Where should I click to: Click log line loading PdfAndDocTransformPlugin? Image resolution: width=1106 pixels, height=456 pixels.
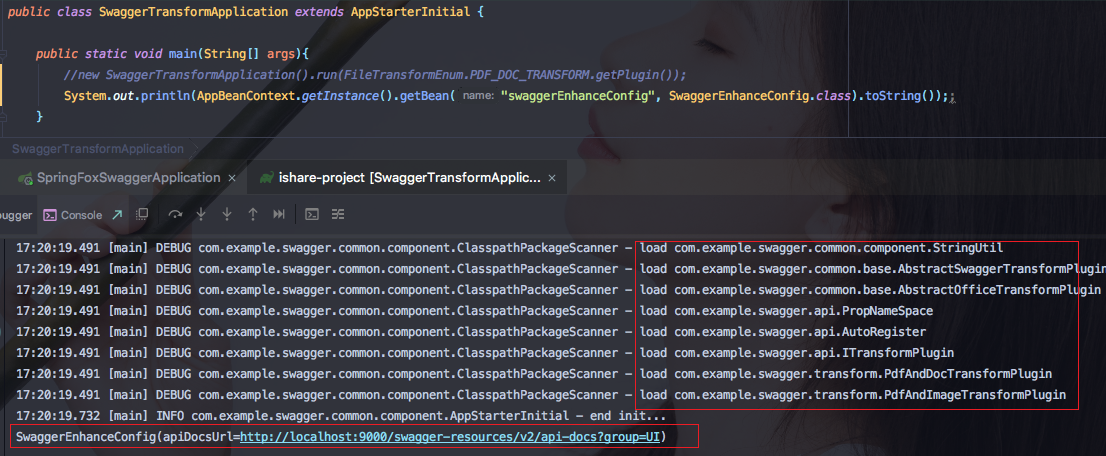pos(533,373)
